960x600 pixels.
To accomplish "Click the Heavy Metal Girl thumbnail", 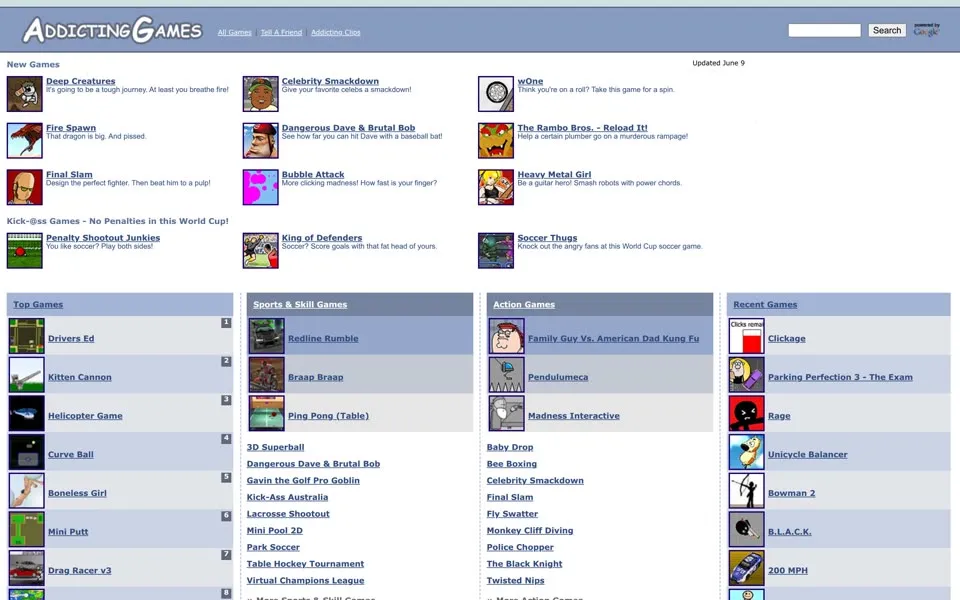I will click(x=496, y=187).
